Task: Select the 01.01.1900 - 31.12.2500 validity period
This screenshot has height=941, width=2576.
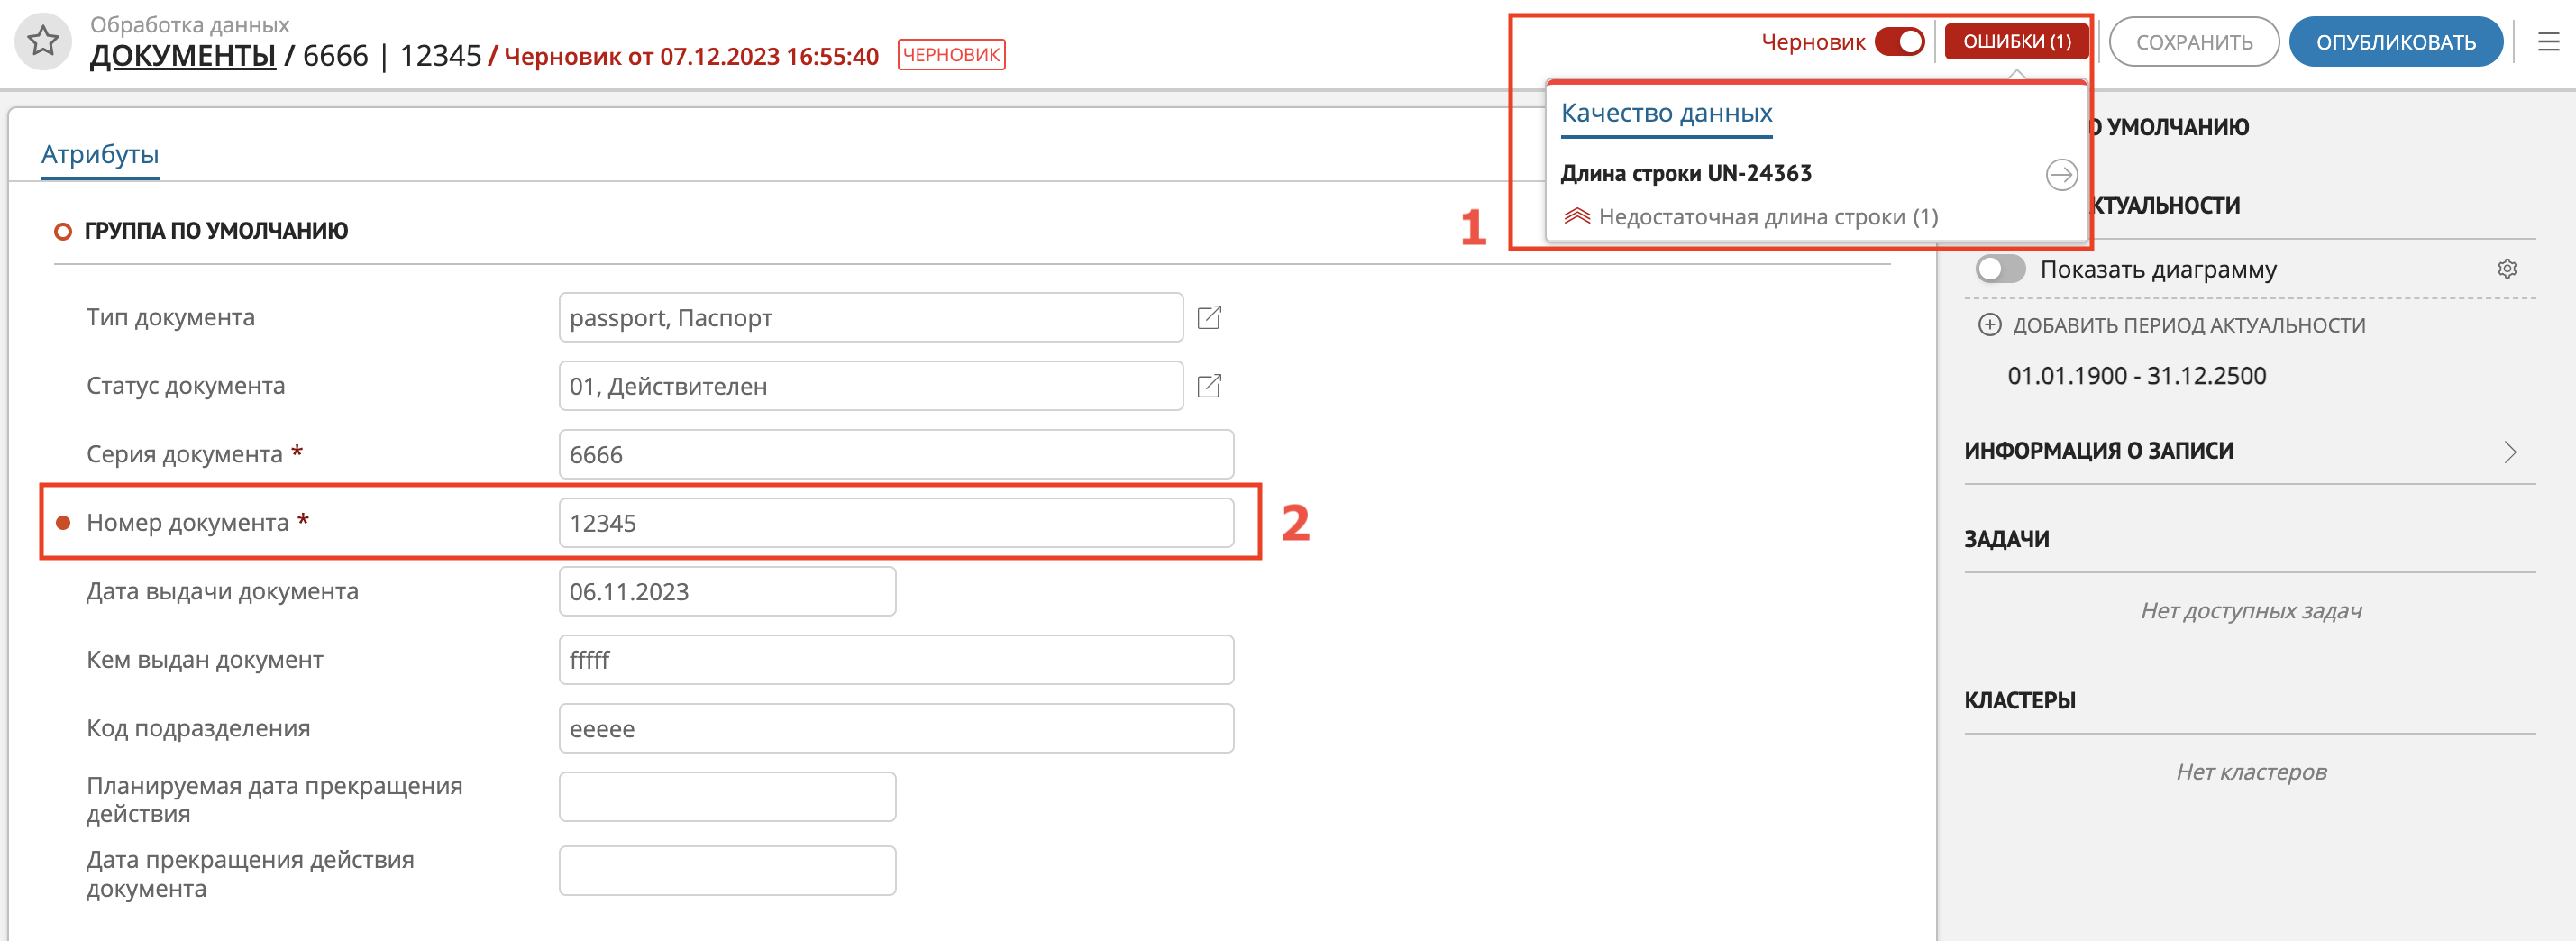Action: (2136, 376)
